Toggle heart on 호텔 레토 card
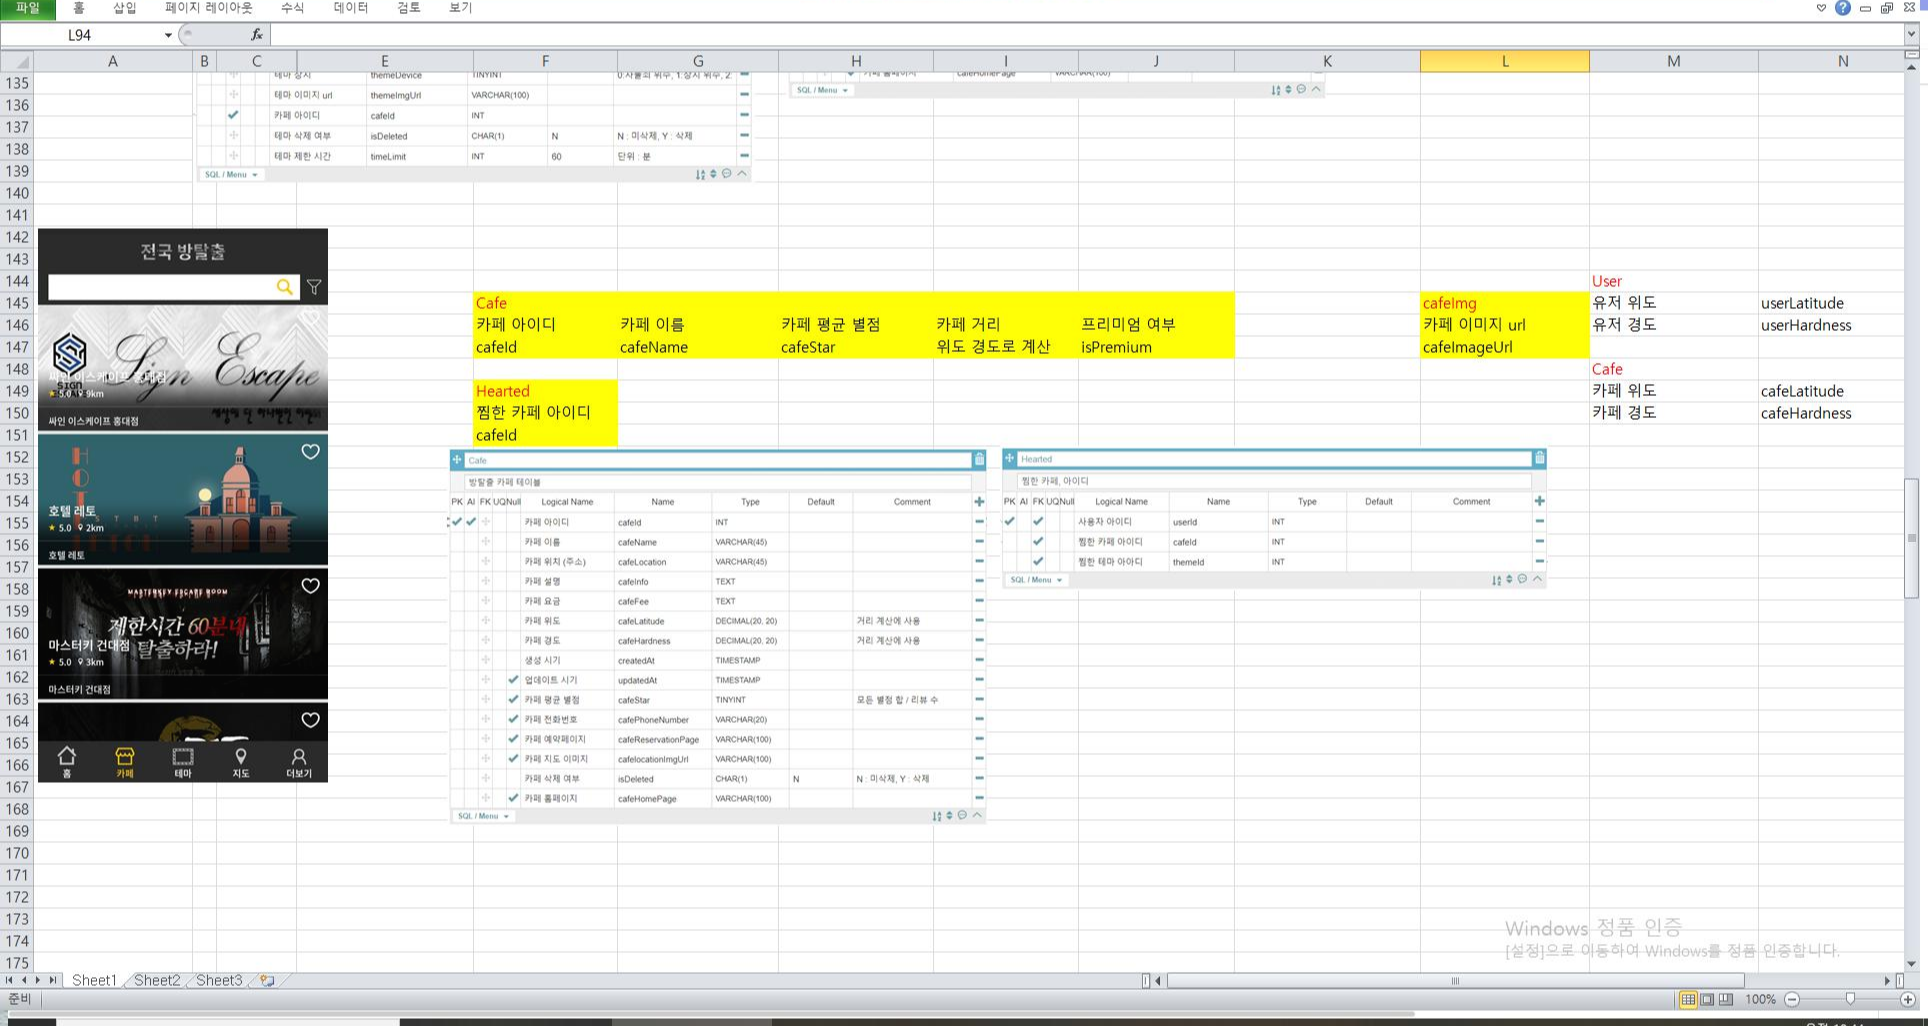Viewport: 1928px width, 1026px height. coord(311,452)
